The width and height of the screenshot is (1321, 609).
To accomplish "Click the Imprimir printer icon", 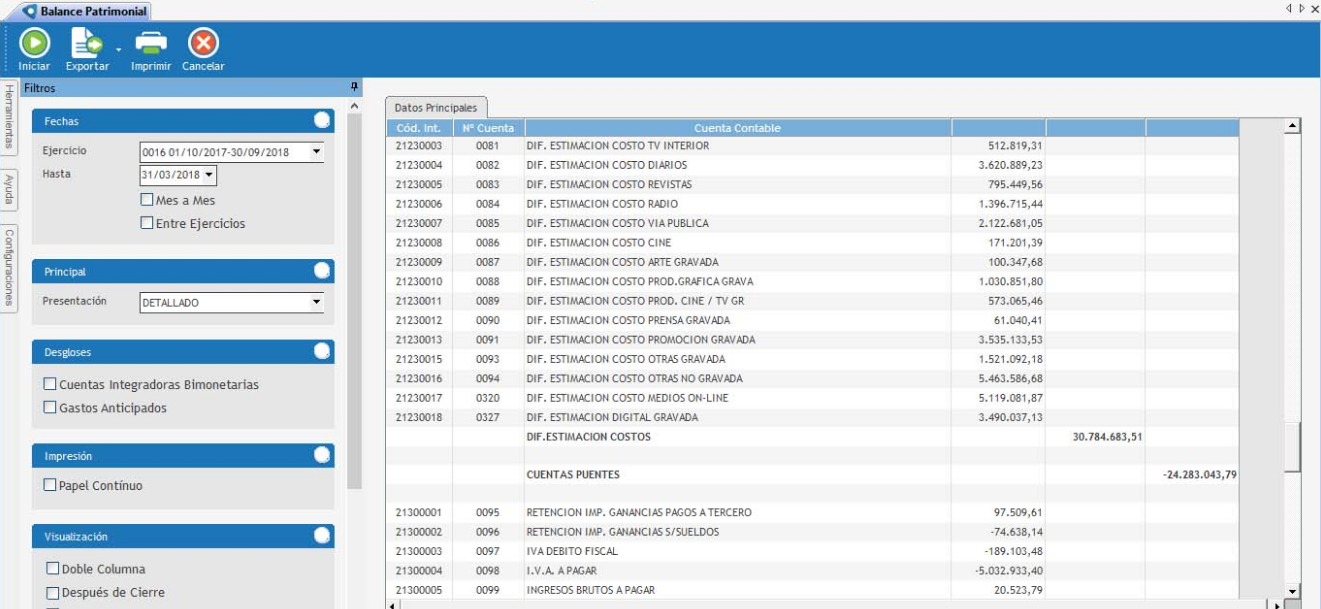I will [151, 43].
